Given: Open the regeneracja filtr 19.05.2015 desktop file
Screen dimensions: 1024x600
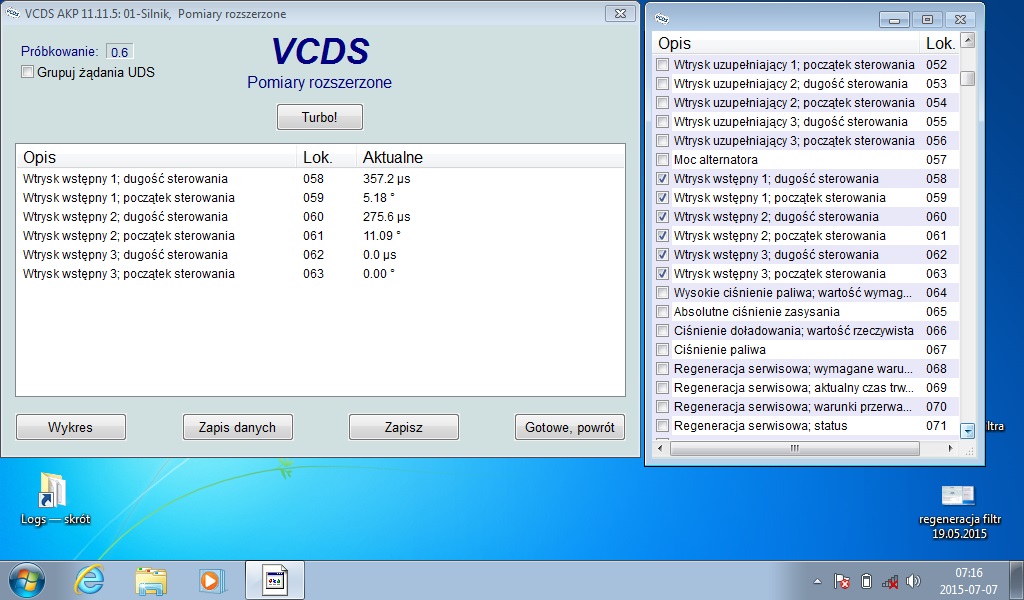Looking at the screenshot, I should pos(959,512).
